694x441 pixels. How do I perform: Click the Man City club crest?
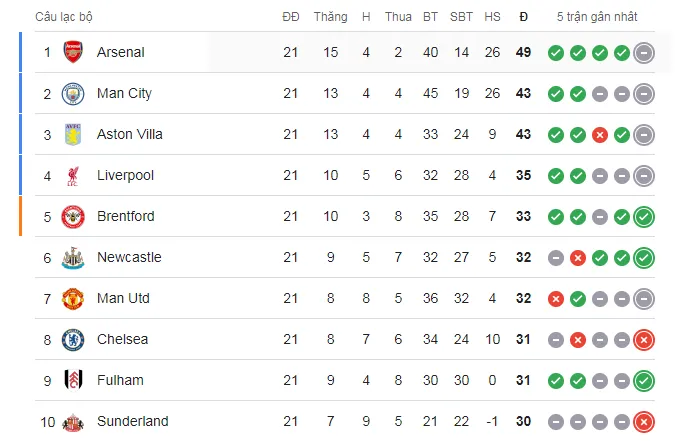pyautogui.click(x=73, y=93)
